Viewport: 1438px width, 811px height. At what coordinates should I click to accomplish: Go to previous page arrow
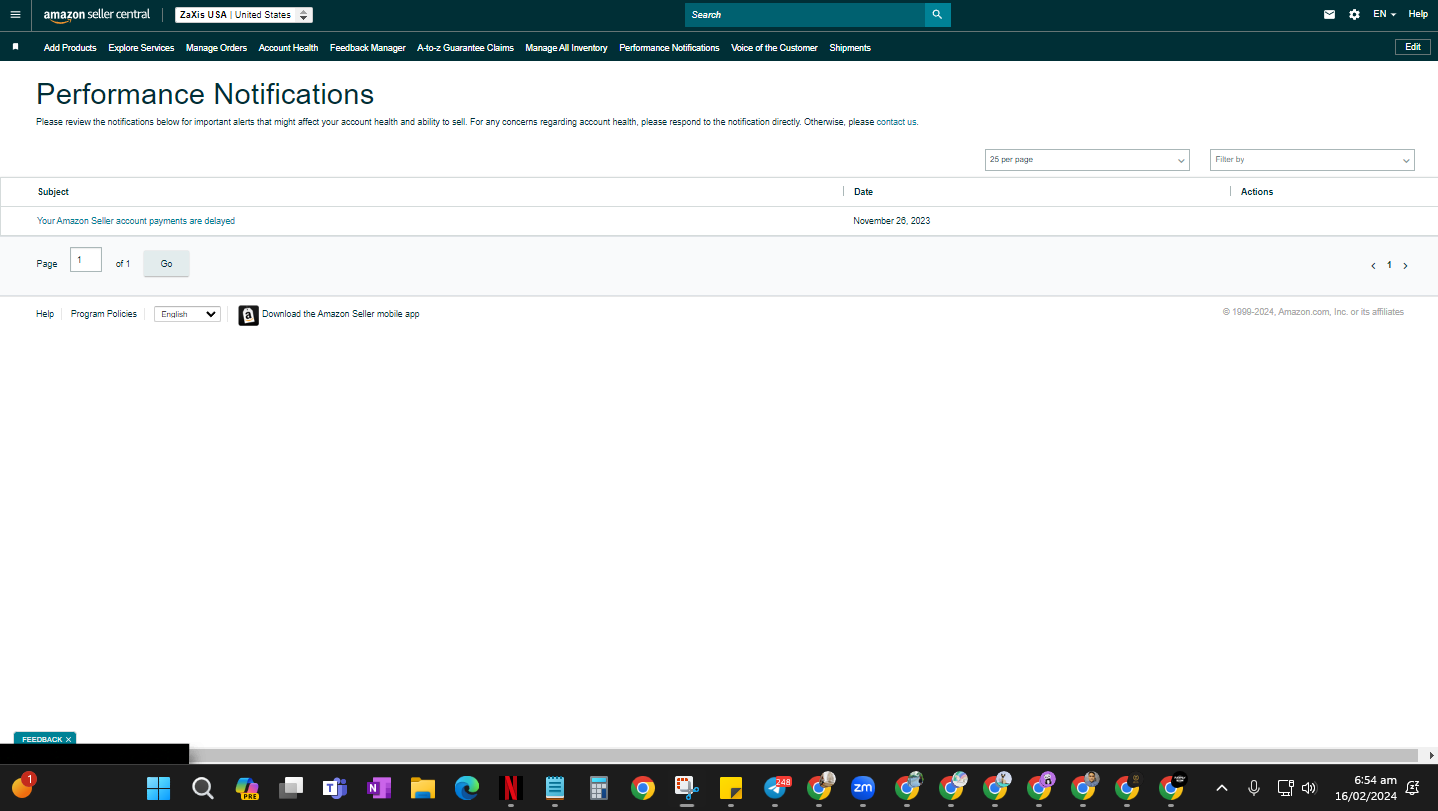pos(1373,266)
